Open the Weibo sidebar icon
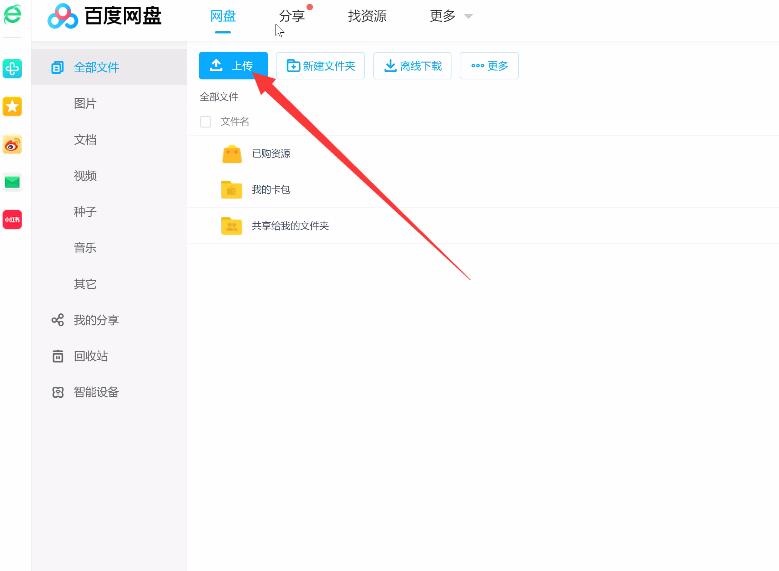 [12, 145]
